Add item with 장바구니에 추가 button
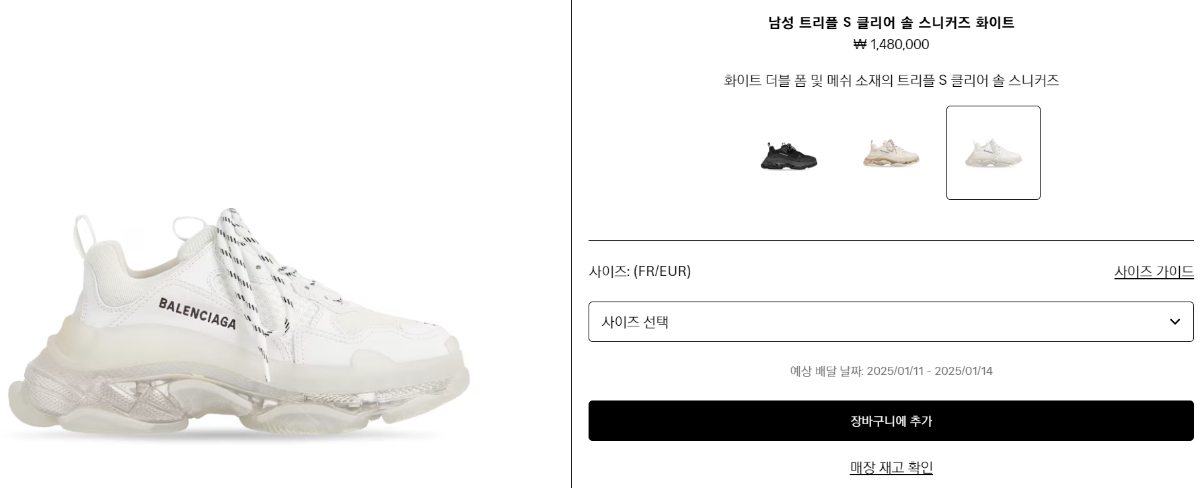Viewport: 1200px width, 488px height. pyautogui.click(x=891, y=421)
